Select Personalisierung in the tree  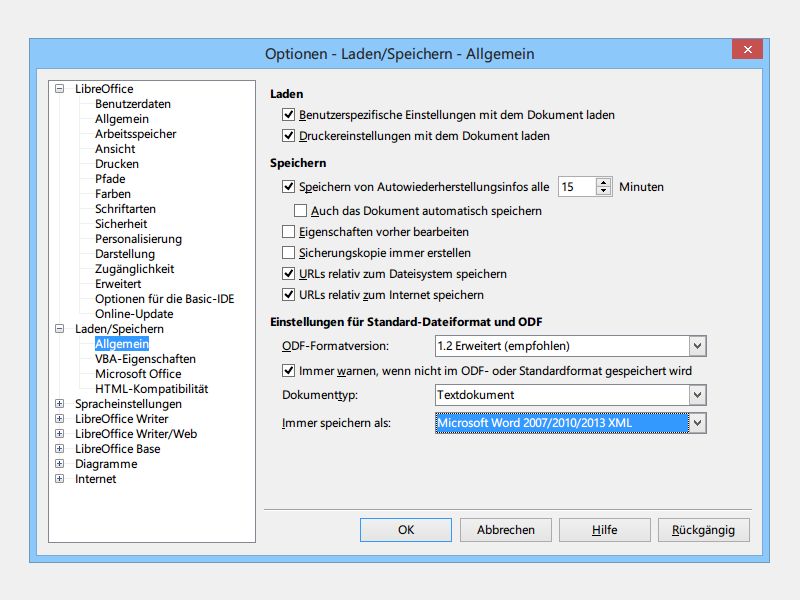(138, 239)
